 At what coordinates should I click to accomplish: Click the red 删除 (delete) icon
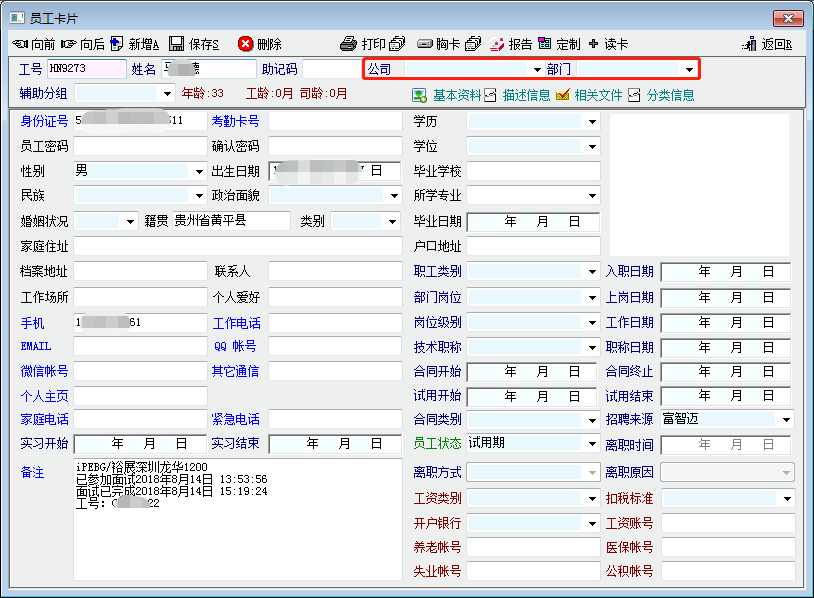260,44
